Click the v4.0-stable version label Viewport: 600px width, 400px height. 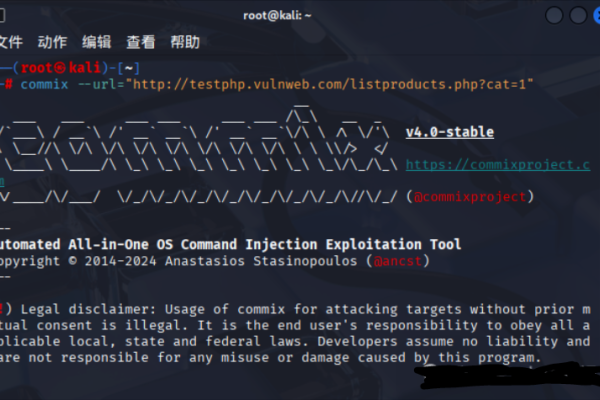pos(449,133)
